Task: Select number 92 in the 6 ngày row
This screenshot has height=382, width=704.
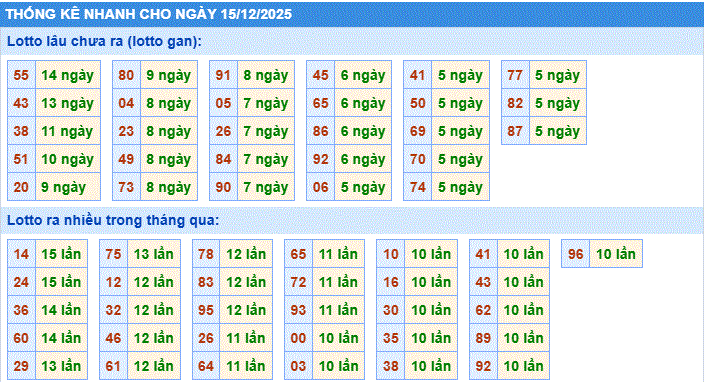Action: click(x=321, y=159)
